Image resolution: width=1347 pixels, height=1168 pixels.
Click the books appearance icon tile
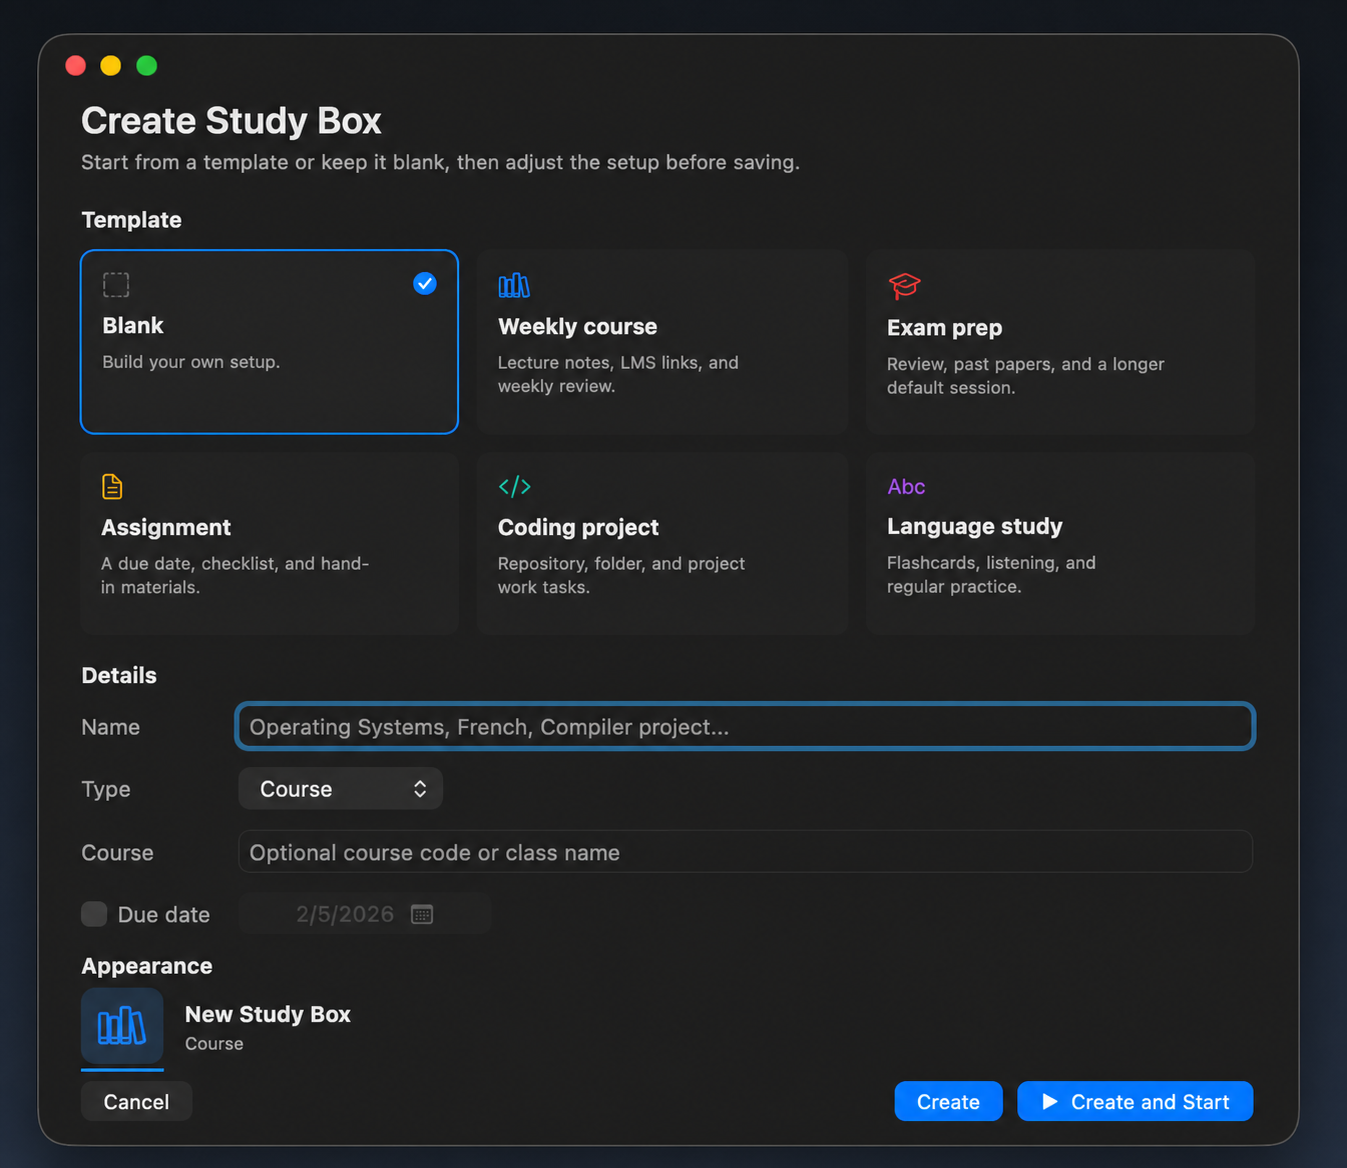tap(122, 1026)
